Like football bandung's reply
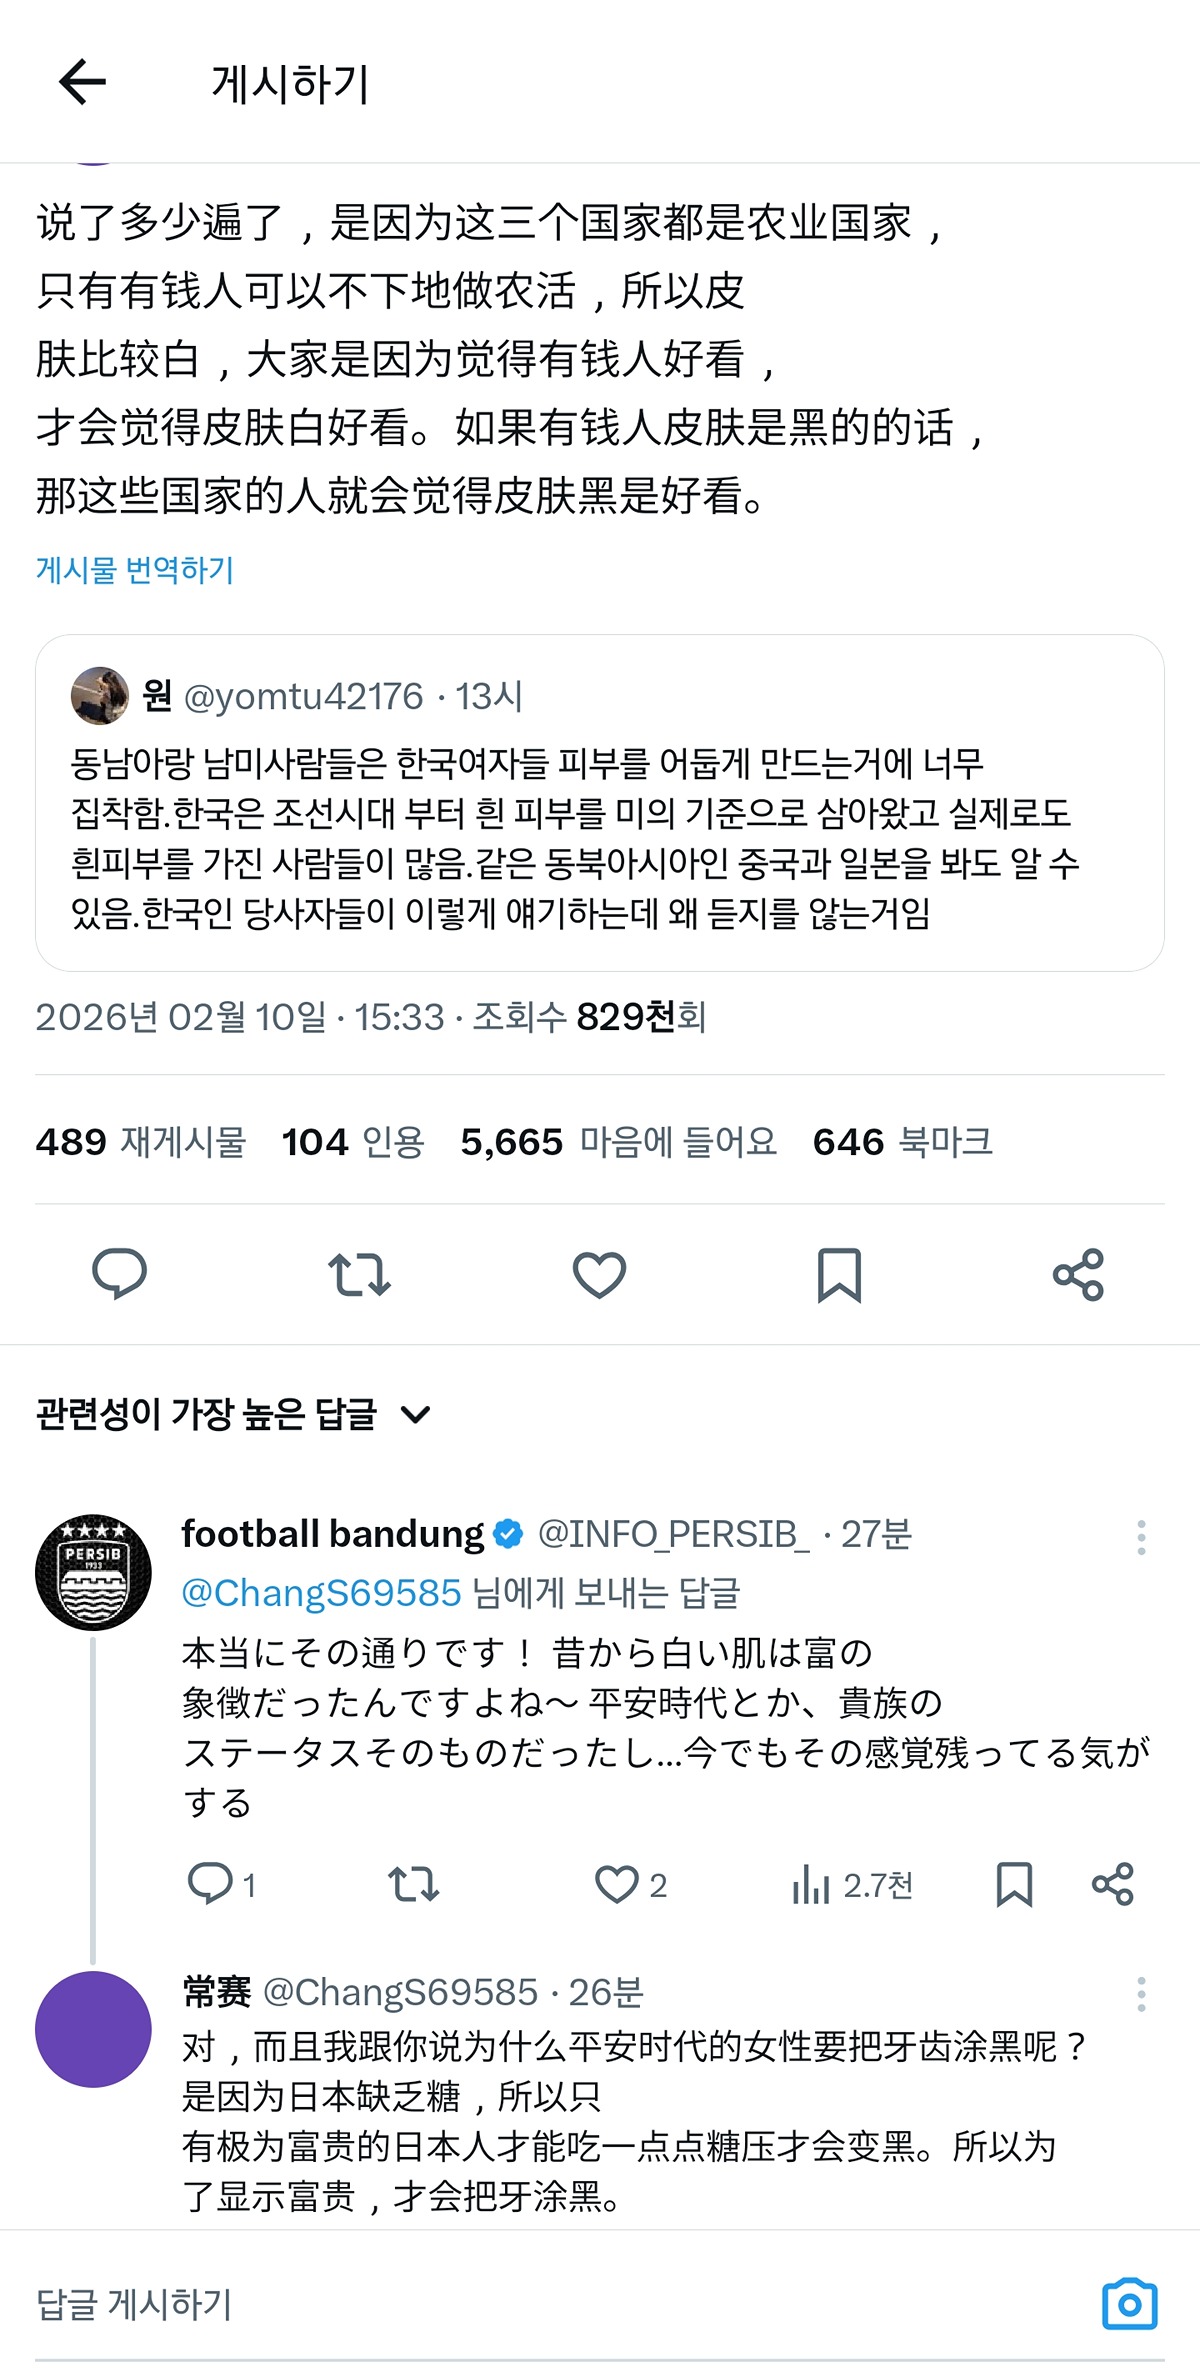The image size is (1200, 2377). click(x=617, y=1884)
